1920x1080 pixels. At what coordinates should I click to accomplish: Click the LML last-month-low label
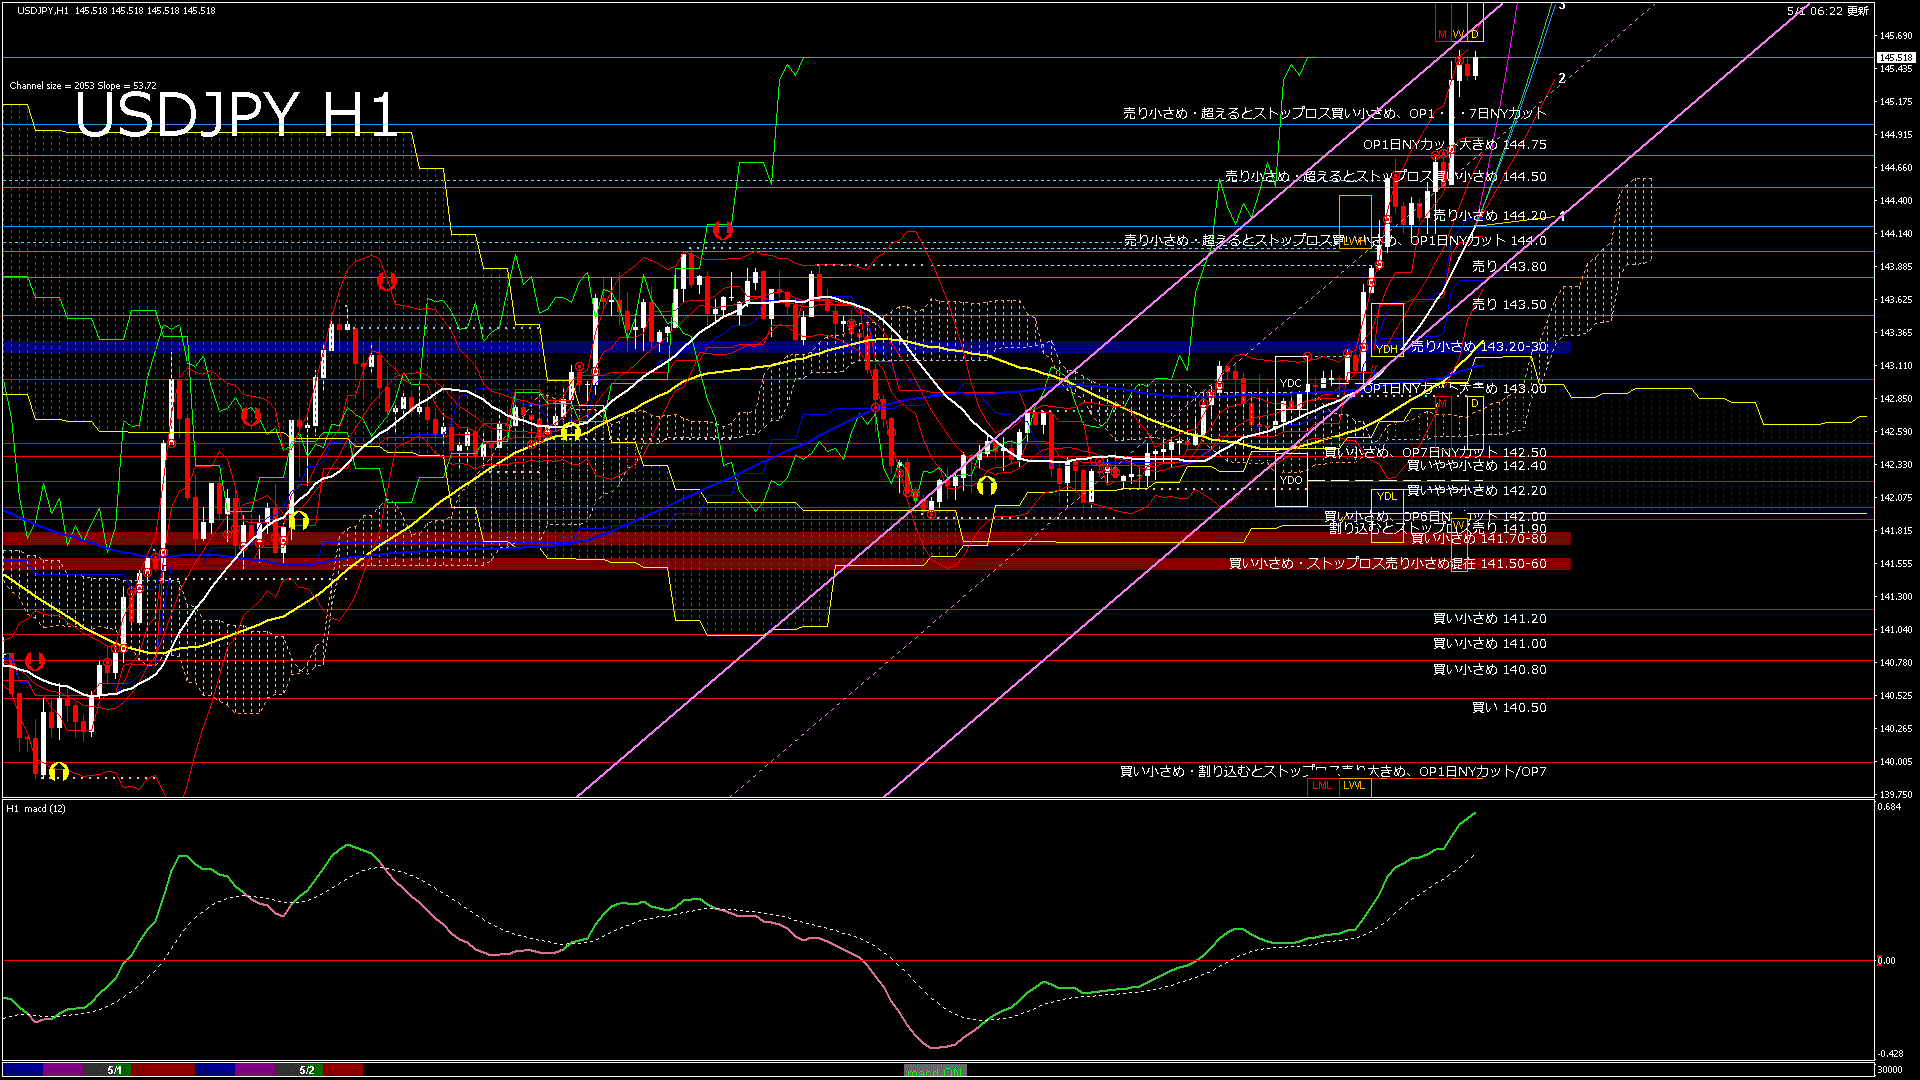(x=1322, y=786)
